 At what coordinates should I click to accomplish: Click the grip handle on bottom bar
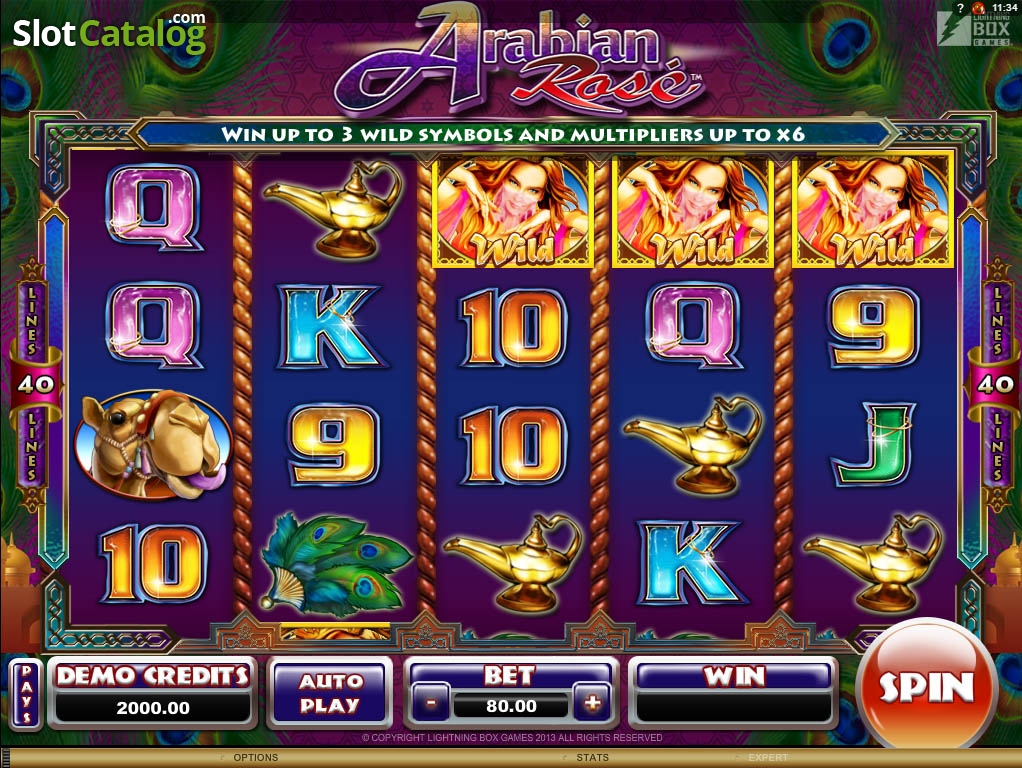coord(5,758)
